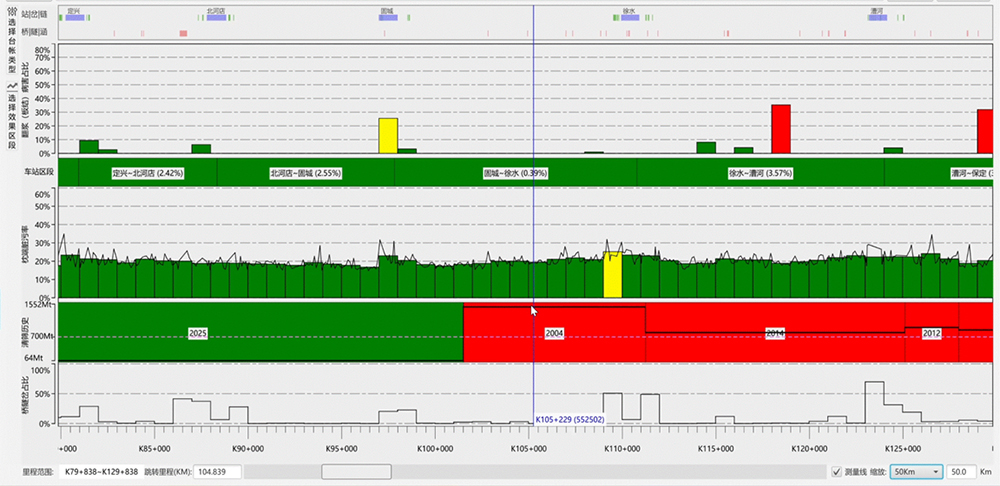The height and width of the screenshot is (486, 1000).
Task: Open the 50Km zoom dropdown
Action: coord(916,471)
